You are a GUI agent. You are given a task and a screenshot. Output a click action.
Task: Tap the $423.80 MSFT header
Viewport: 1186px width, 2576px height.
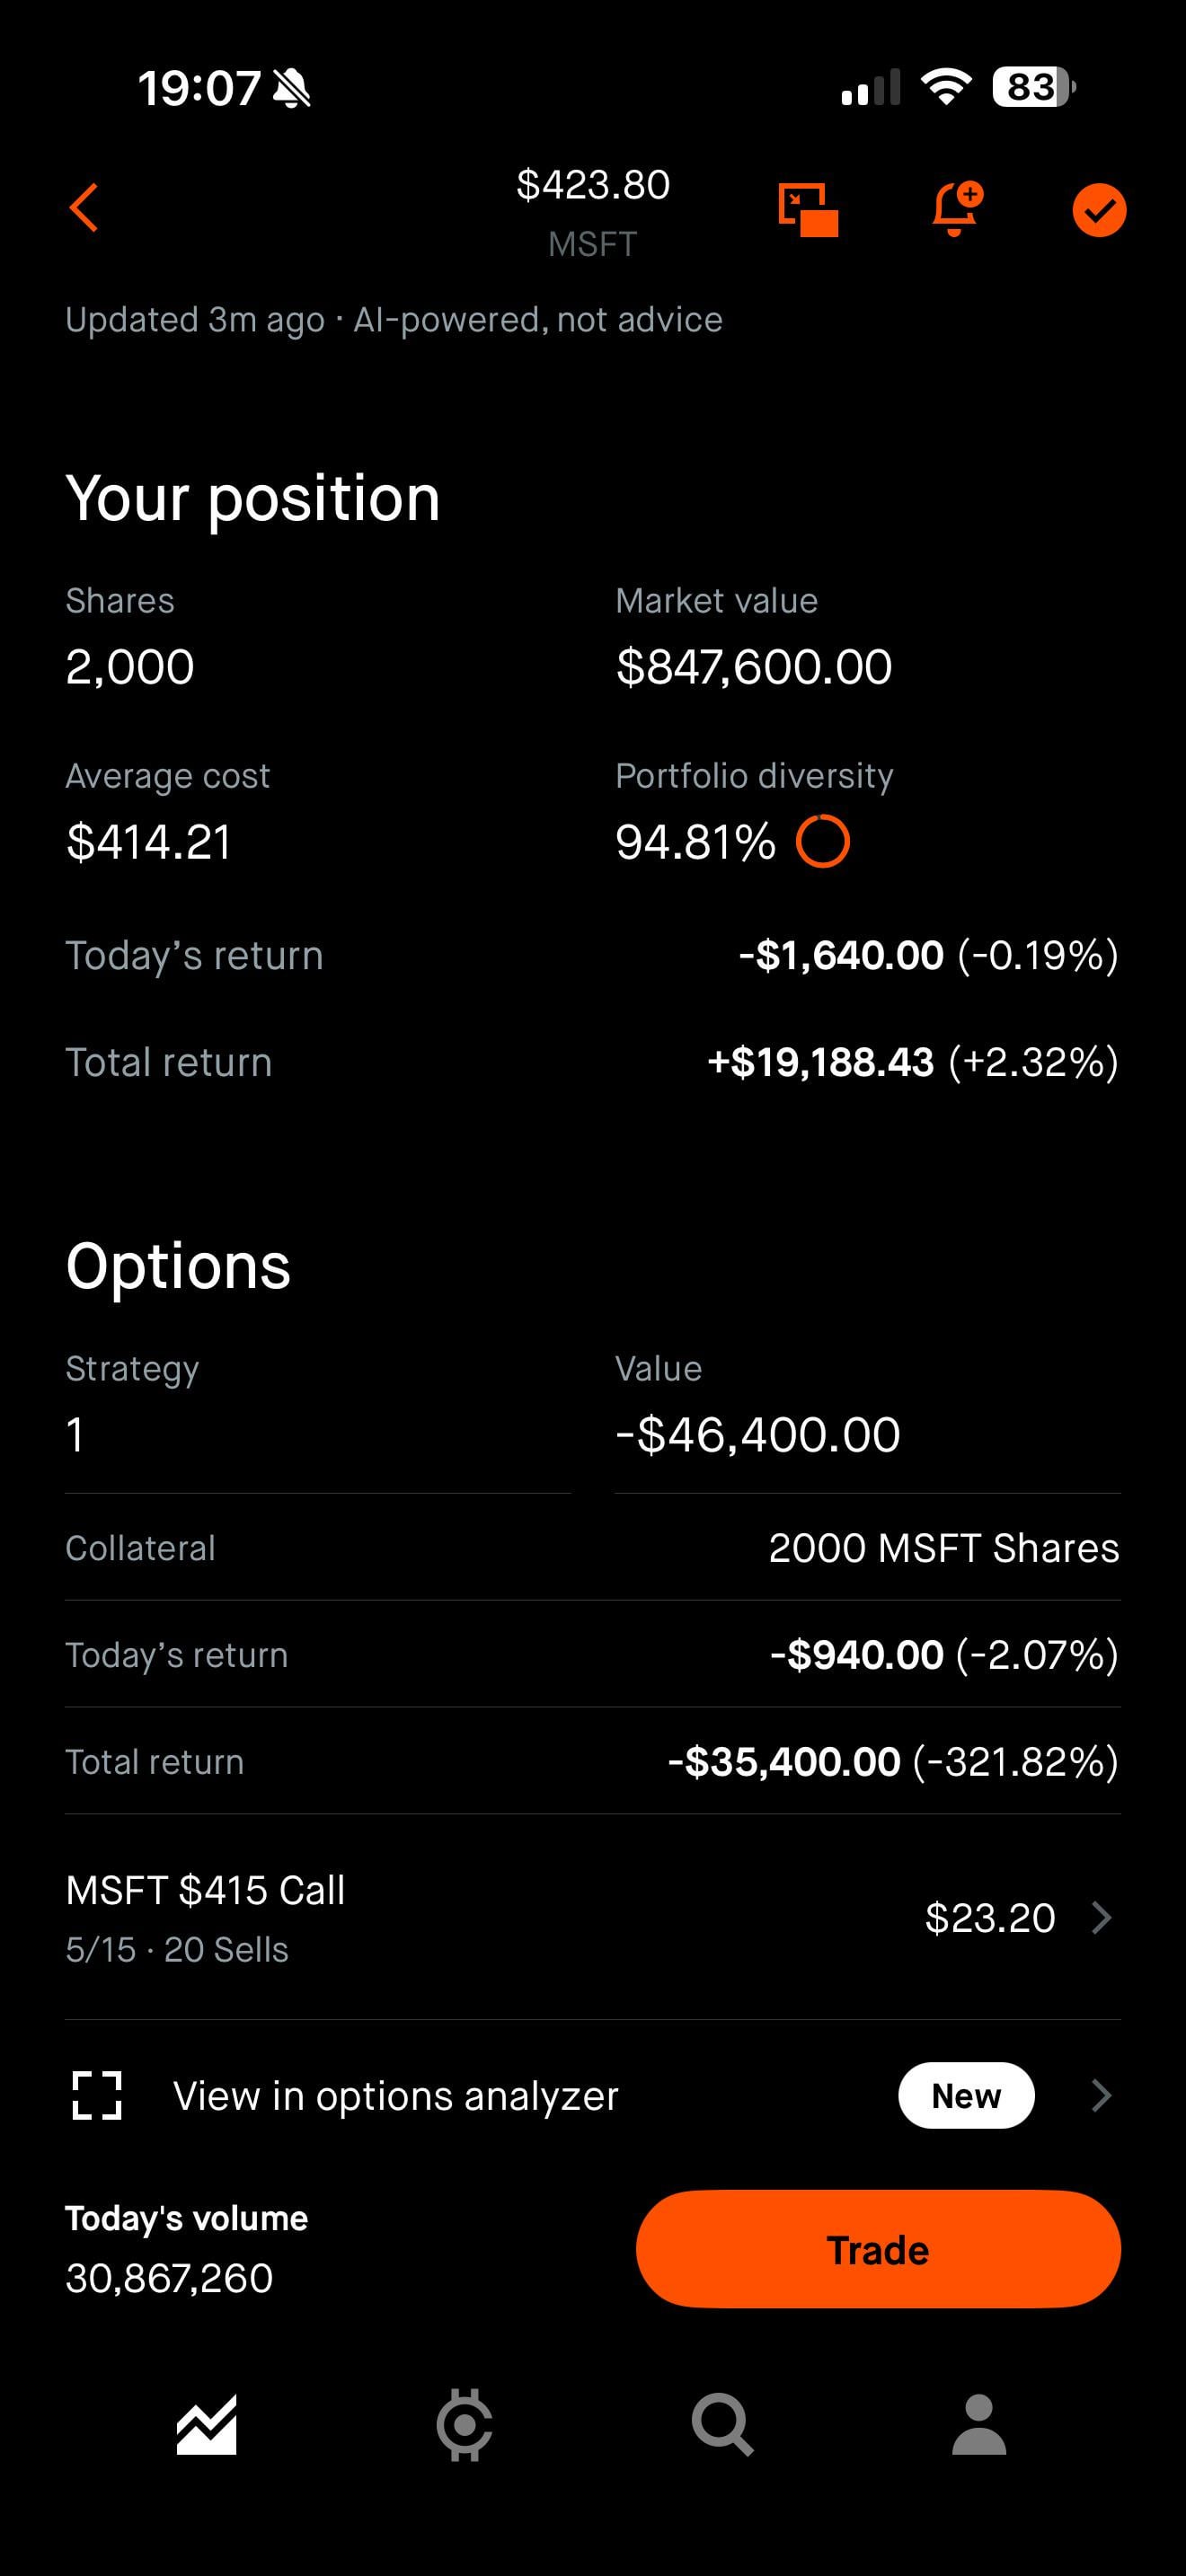click(x=593, y=210)
